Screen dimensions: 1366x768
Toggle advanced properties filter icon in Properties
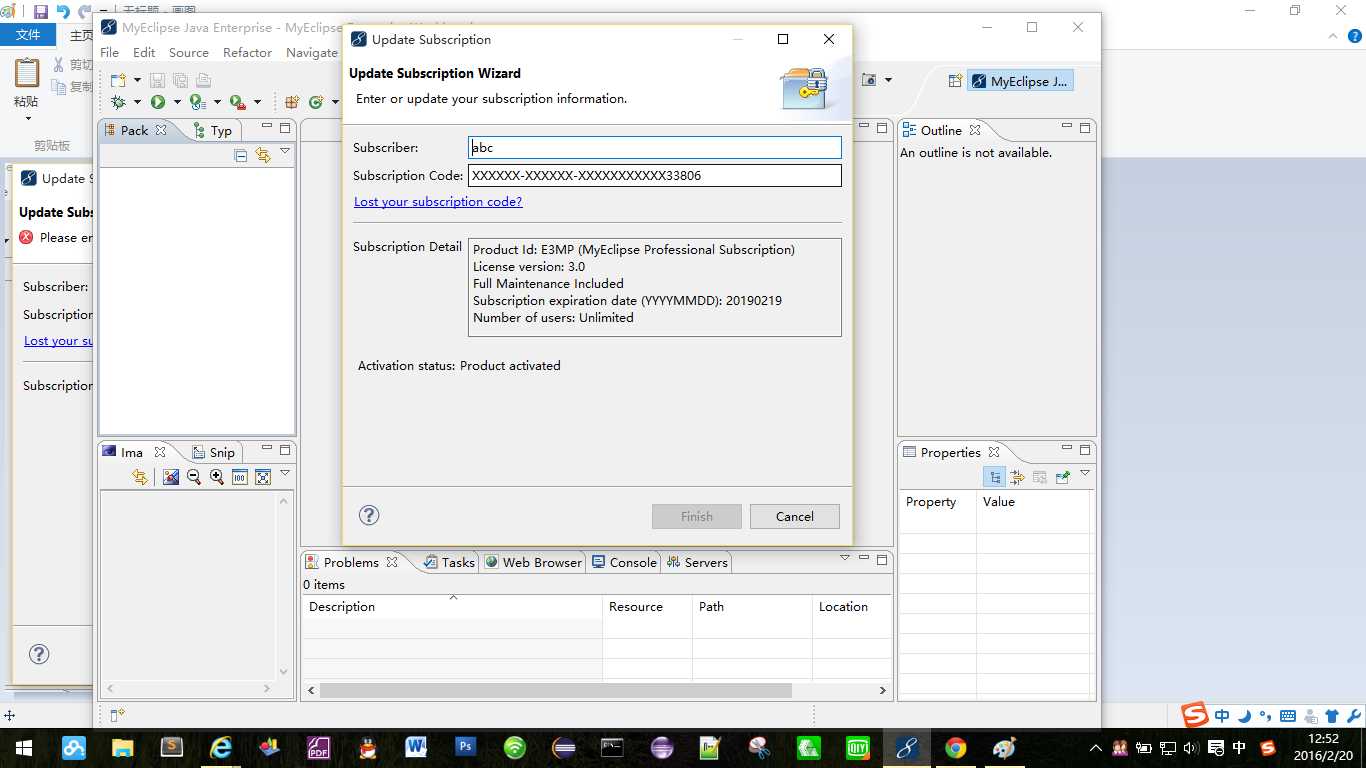(x=1017, y=478)
